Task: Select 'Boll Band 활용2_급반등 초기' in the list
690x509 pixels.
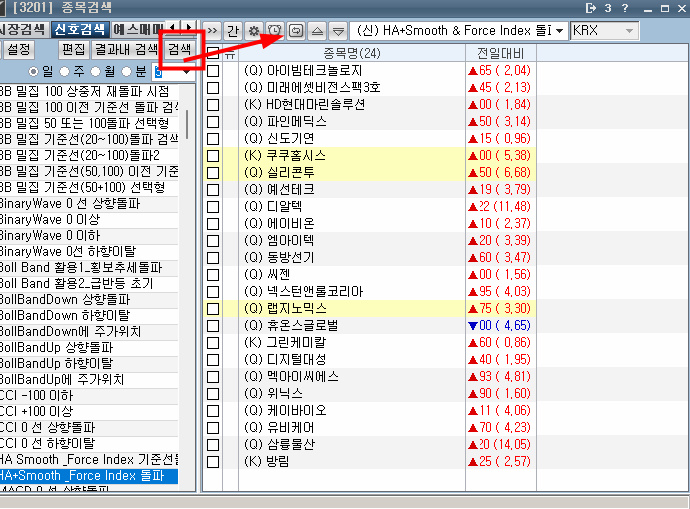Action: click(x=89, y=283)
